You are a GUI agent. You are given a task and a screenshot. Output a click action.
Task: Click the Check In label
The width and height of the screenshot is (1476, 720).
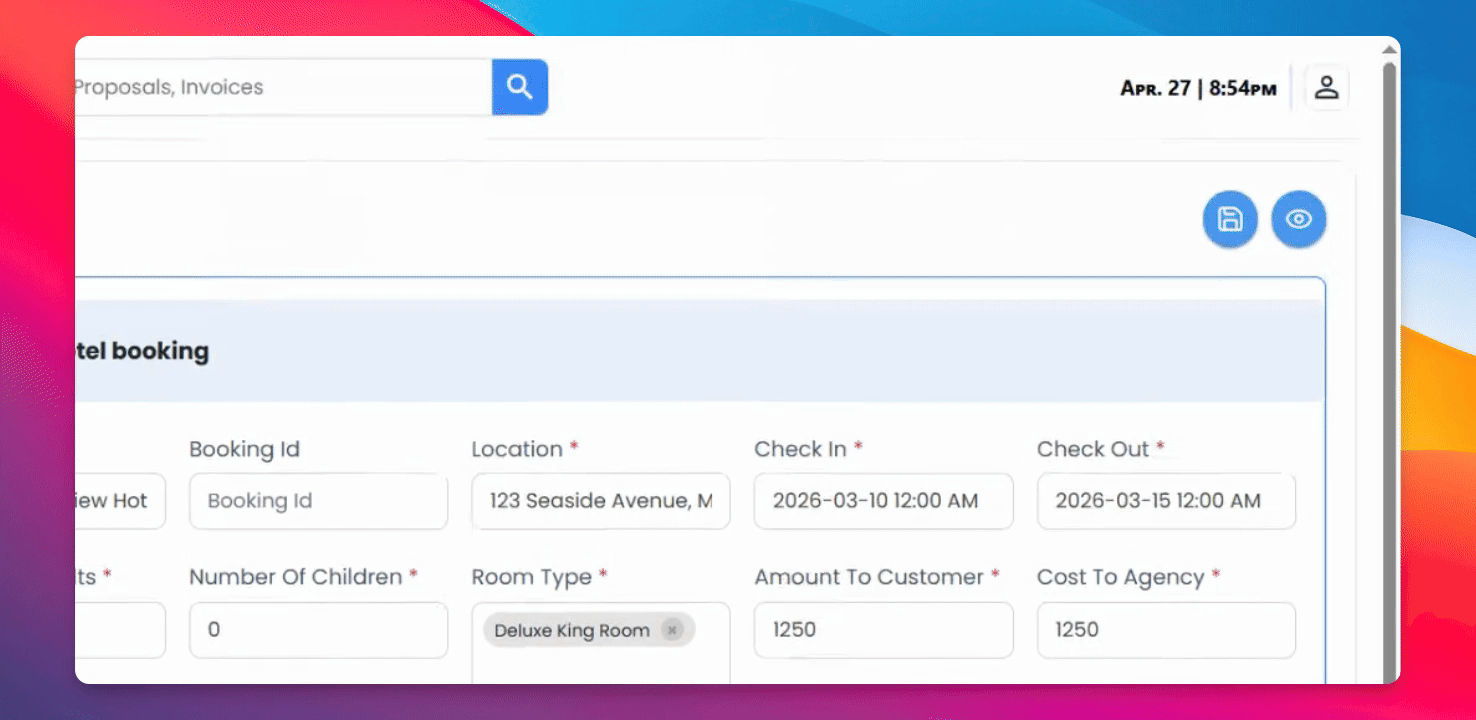(x=808, y=449)
